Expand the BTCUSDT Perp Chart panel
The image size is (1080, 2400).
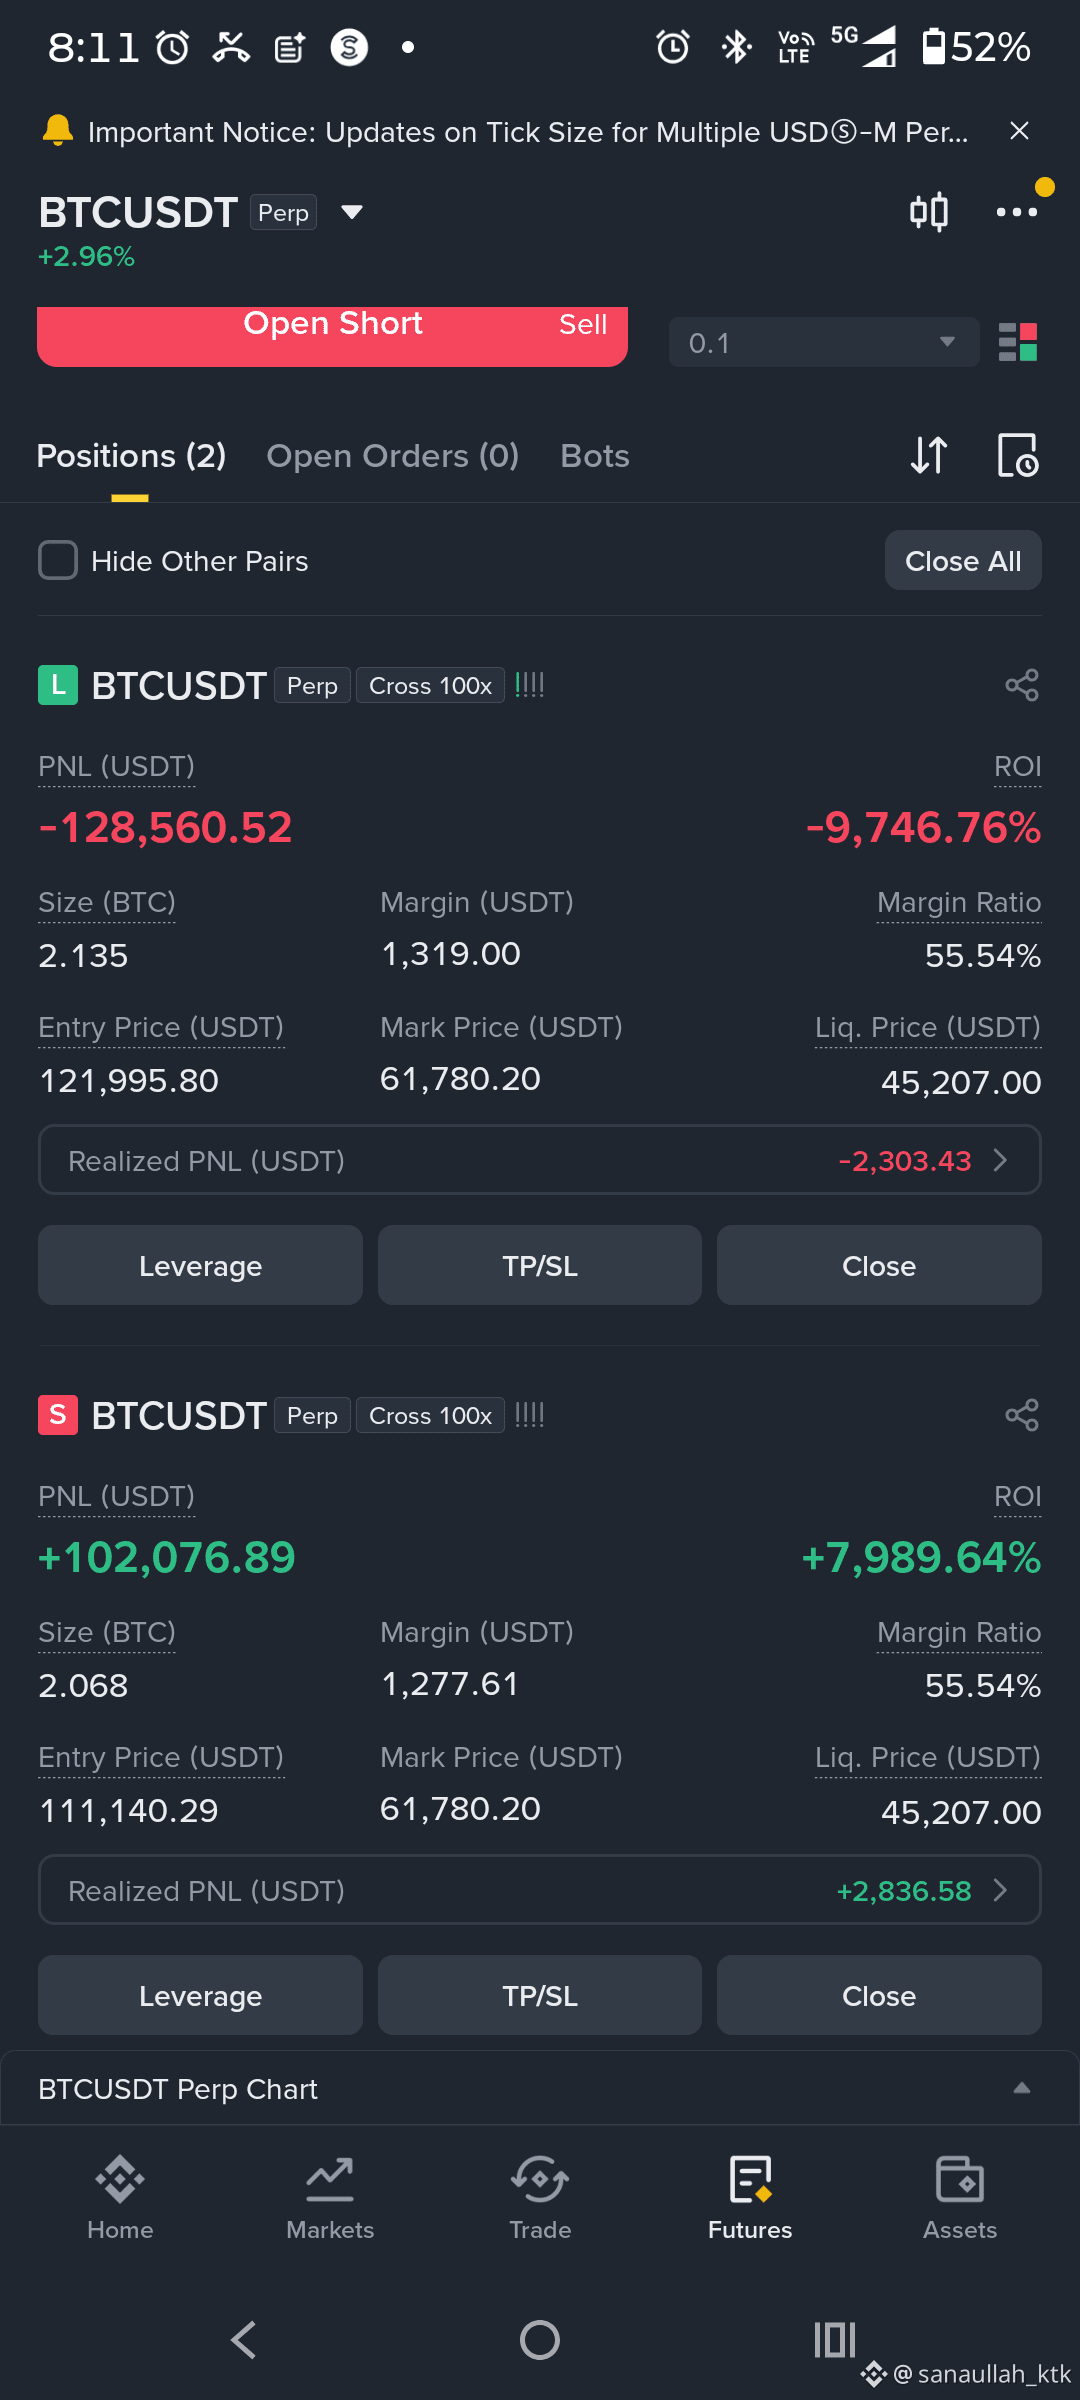pyautogui.click(x=540, y=2089)
